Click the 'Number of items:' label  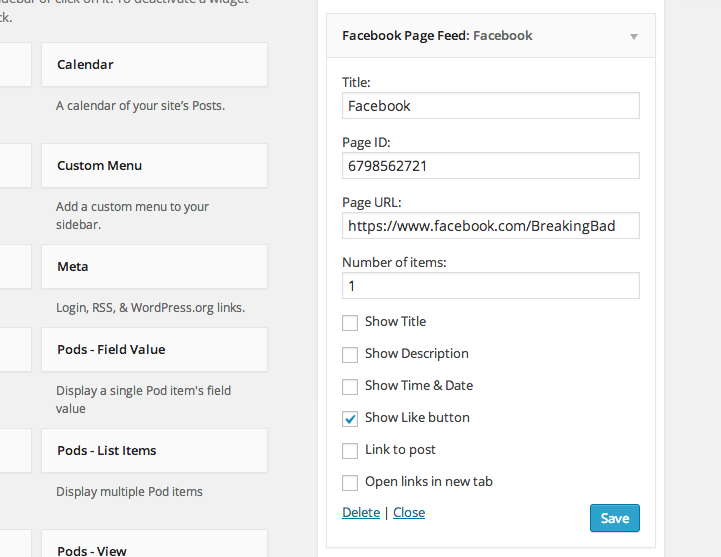(394, 262)
